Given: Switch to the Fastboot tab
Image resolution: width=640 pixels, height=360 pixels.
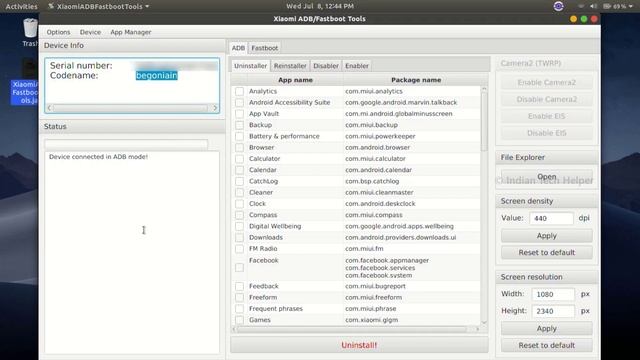Looking at the screenshot, I should coord(264,48).
